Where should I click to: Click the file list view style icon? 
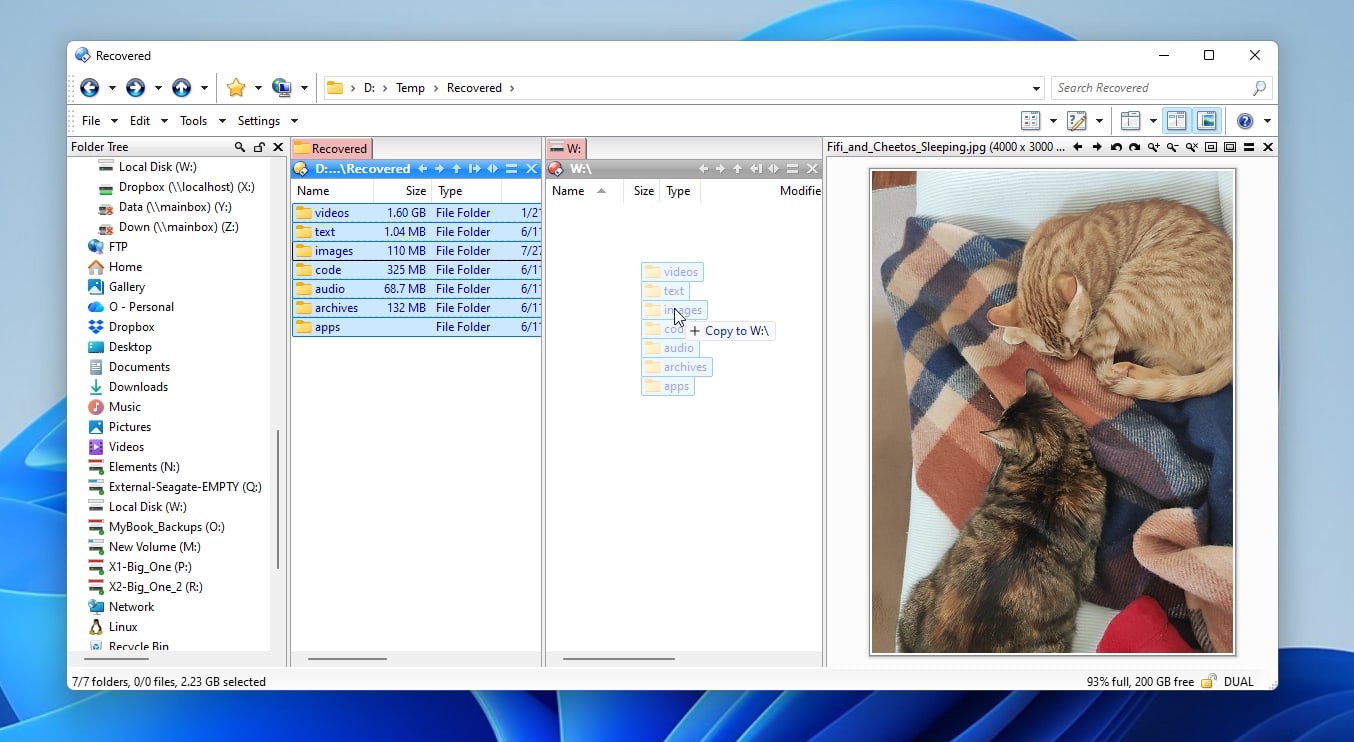1031,121
